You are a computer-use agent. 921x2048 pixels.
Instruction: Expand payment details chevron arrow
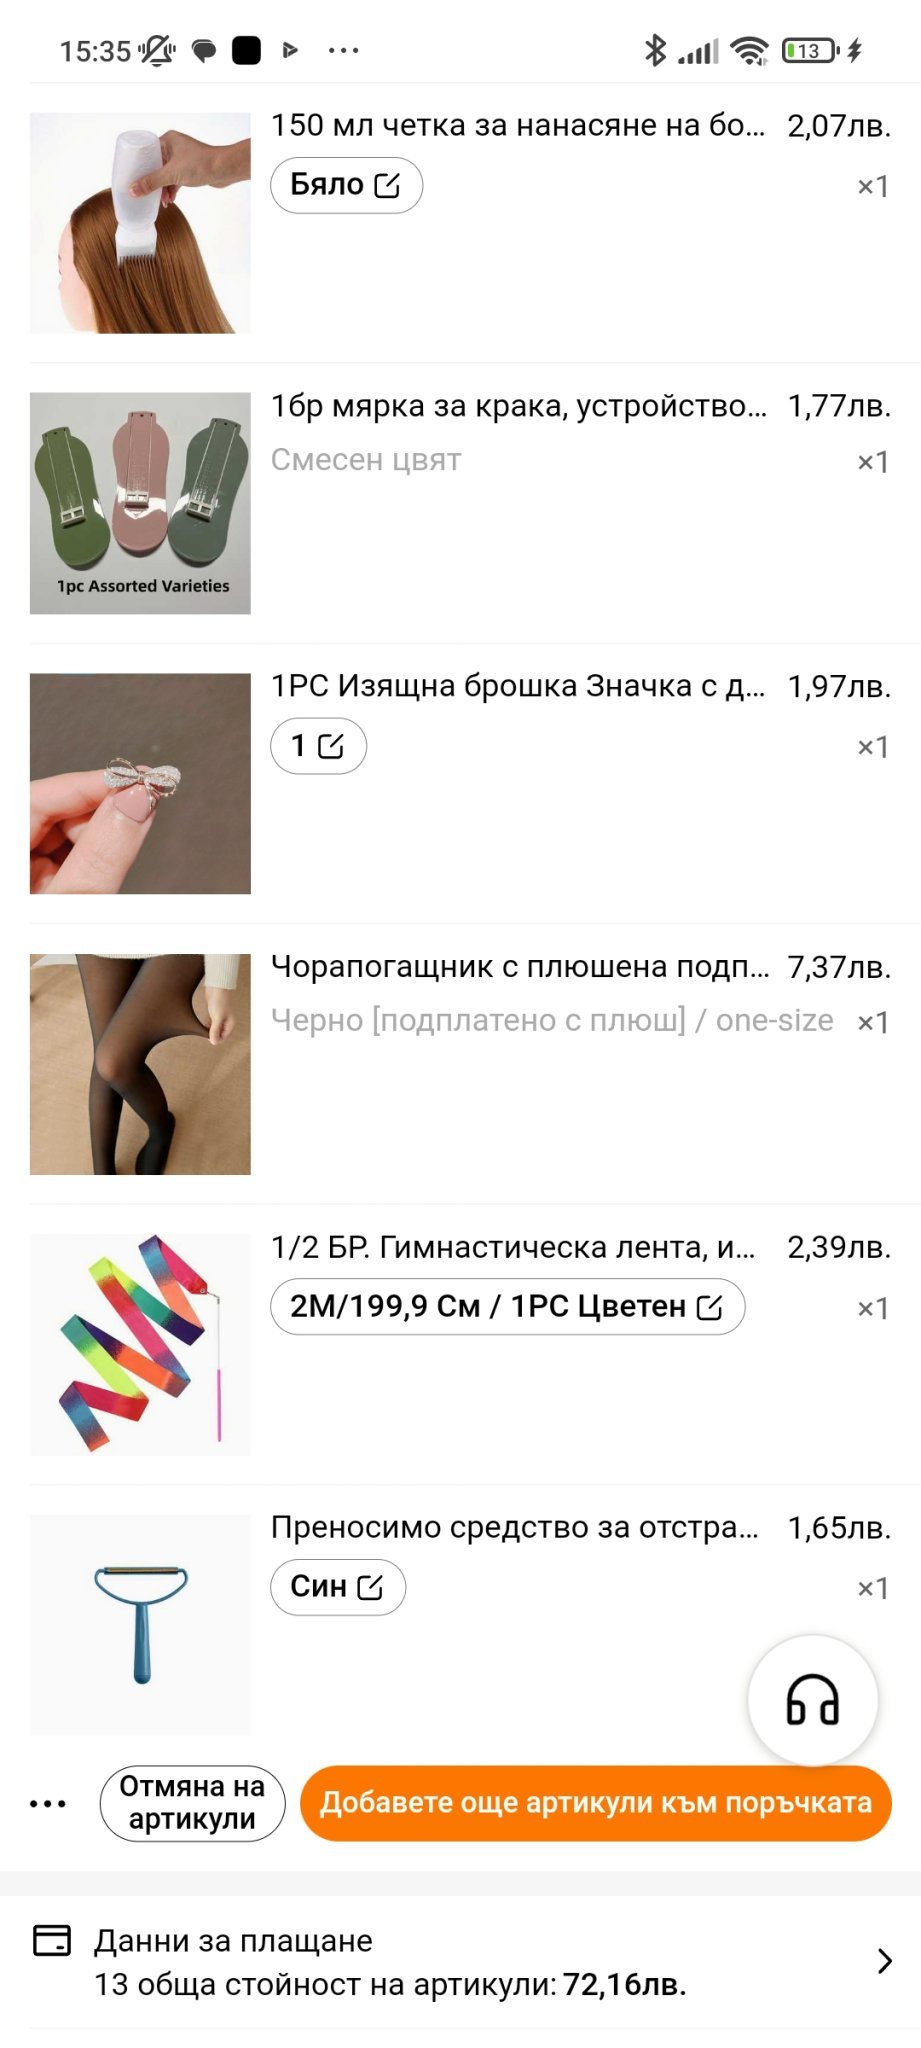(884, 1961)
